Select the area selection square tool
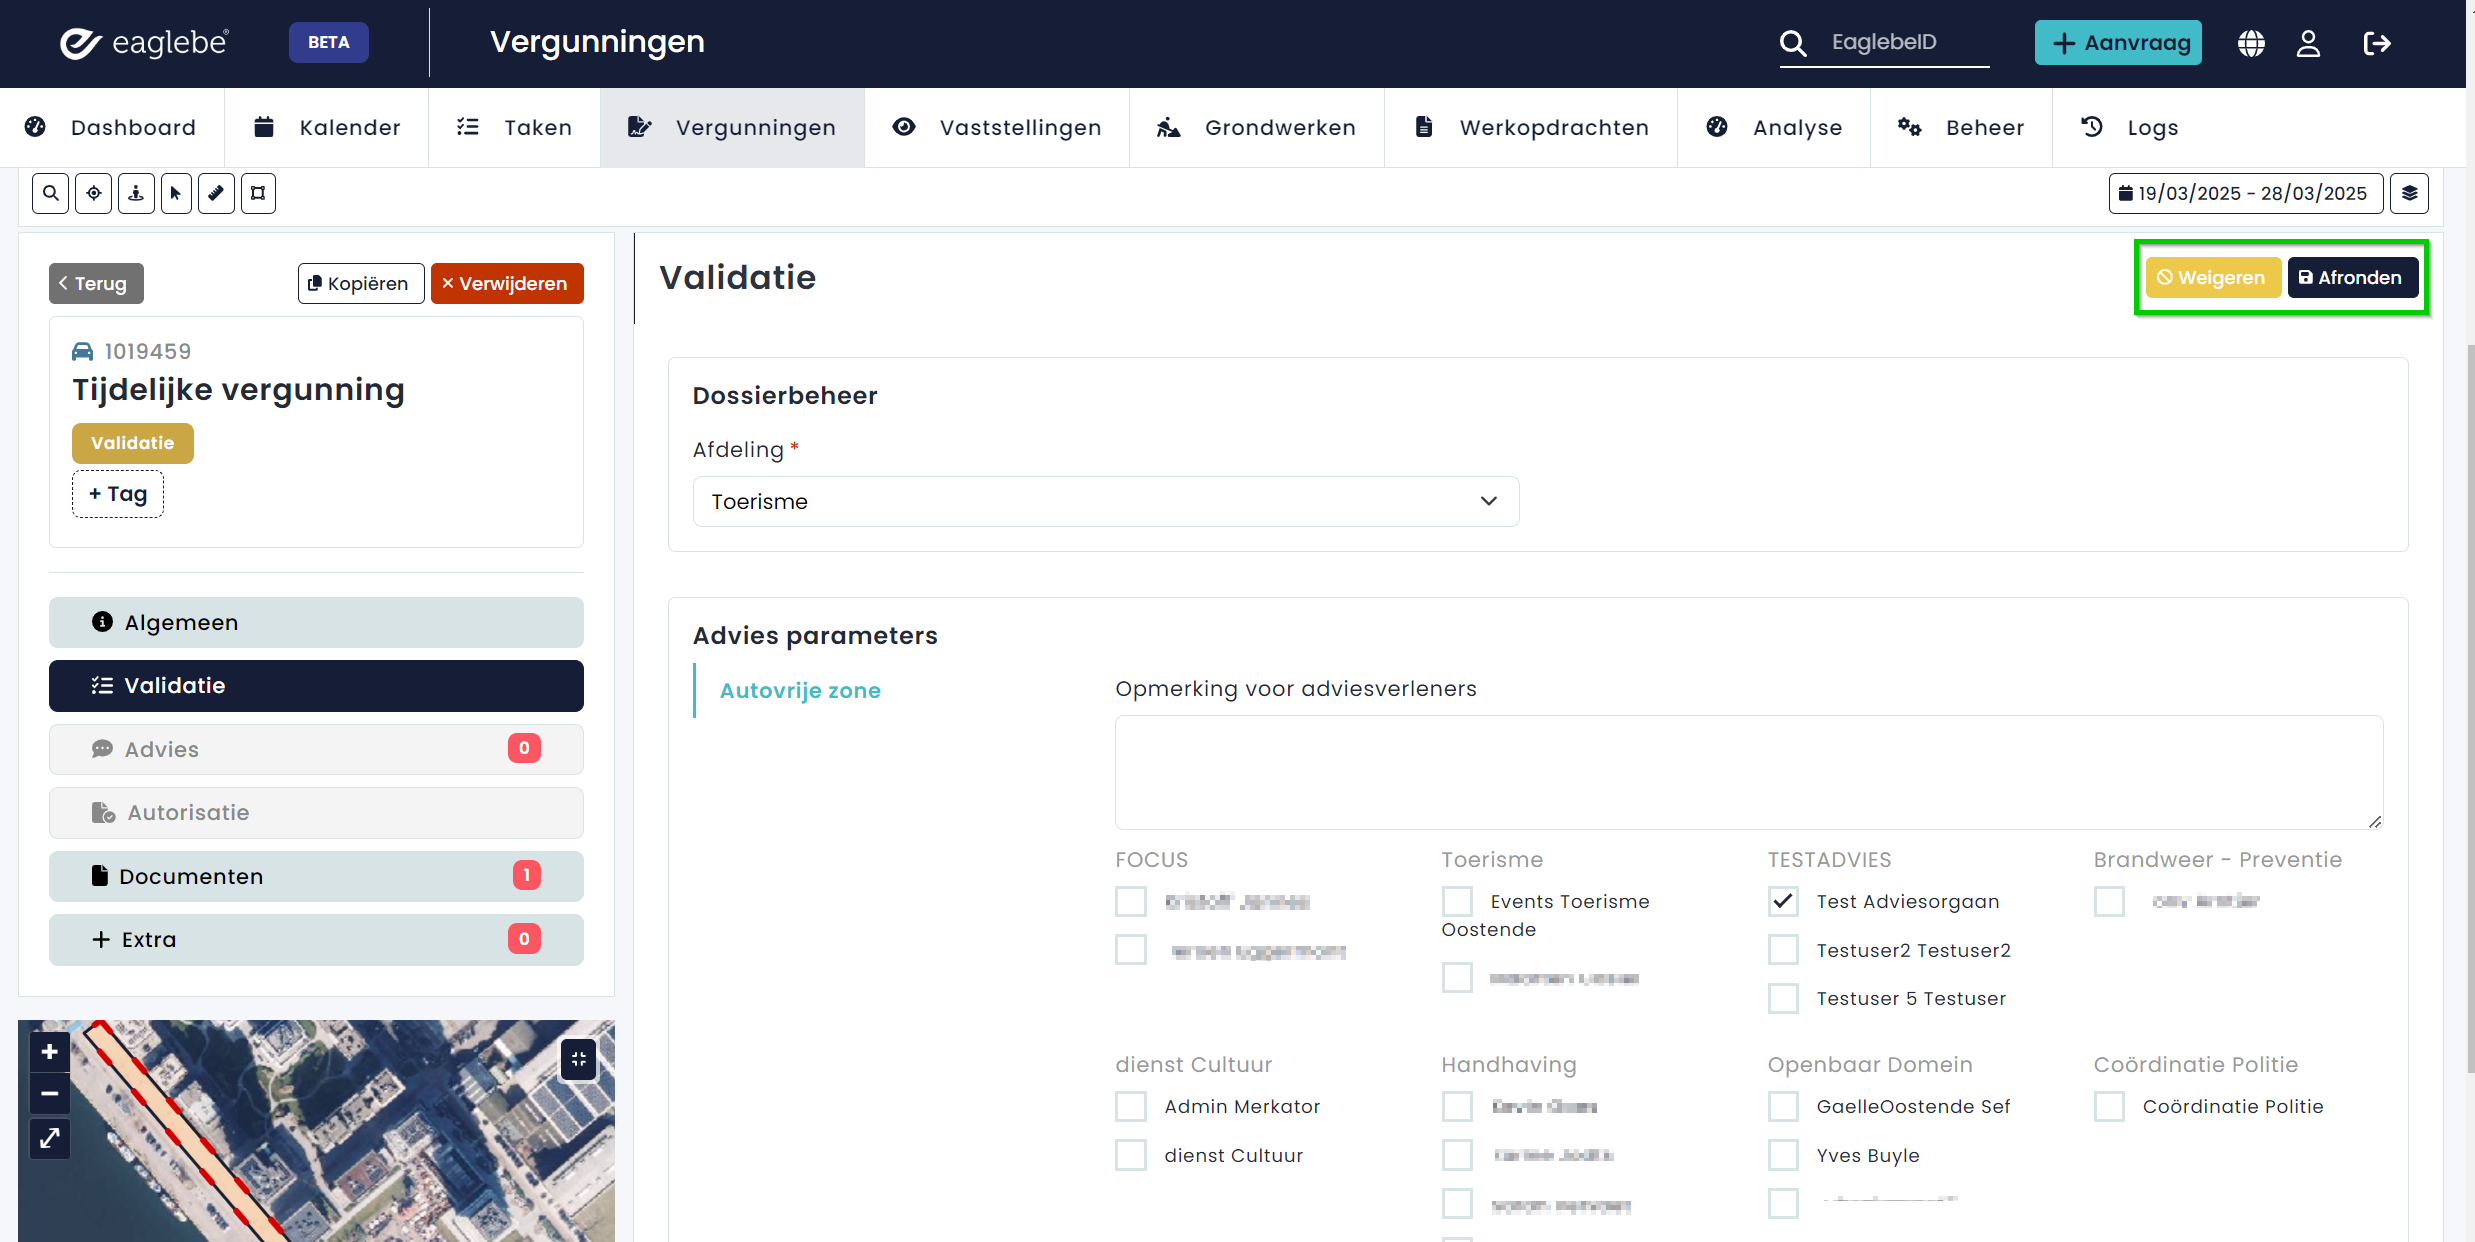The image size is (2475, 1242). click(x=258, y=194)
